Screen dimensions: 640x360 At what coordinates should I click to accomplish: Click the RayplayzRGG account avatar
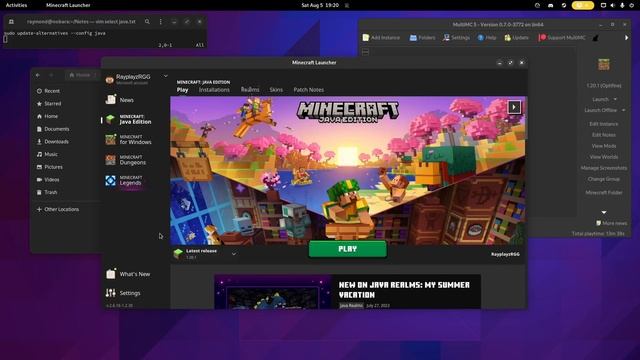click(109, 80)
